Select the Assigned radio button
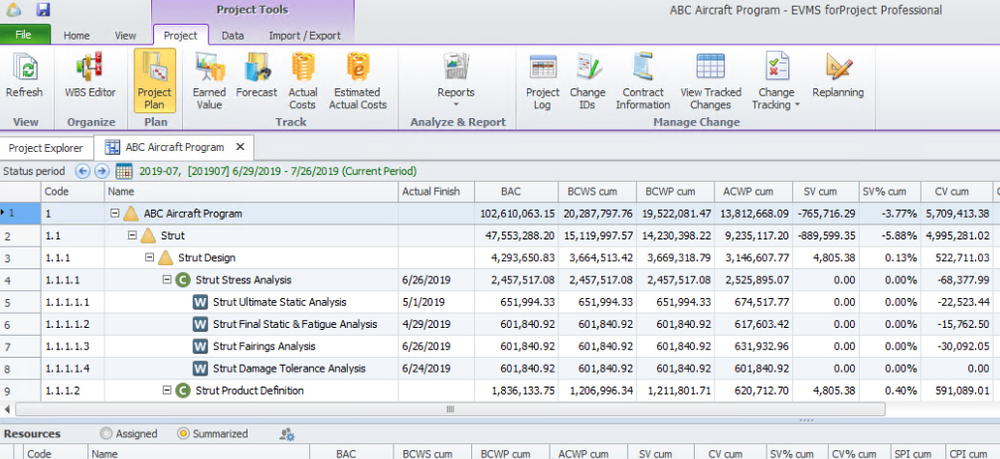Screen dimensions: 1000x459 [107, 434]
